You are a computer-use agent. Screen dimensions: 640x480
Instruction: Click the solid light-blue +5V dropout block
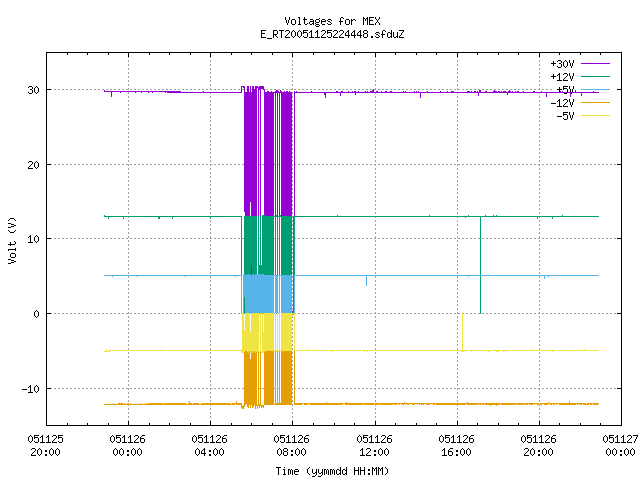coord(267,294)
